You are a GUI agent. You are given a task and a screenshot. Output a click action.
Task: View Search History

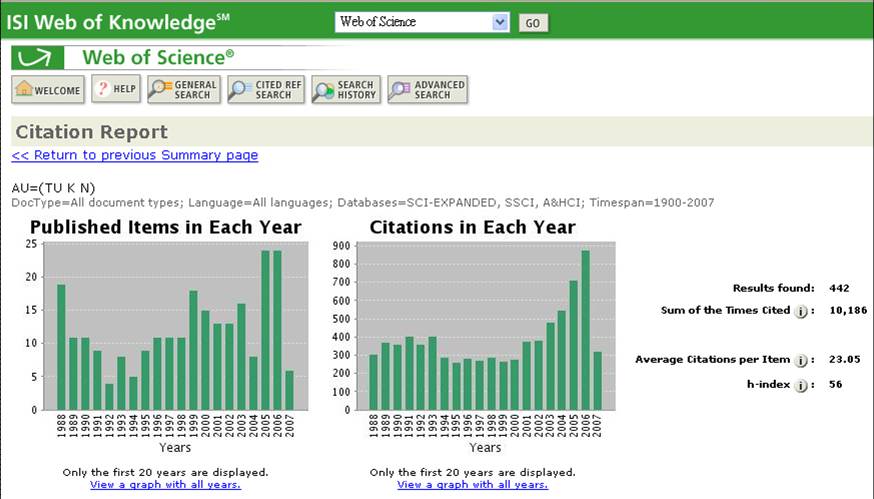(346, 90)
